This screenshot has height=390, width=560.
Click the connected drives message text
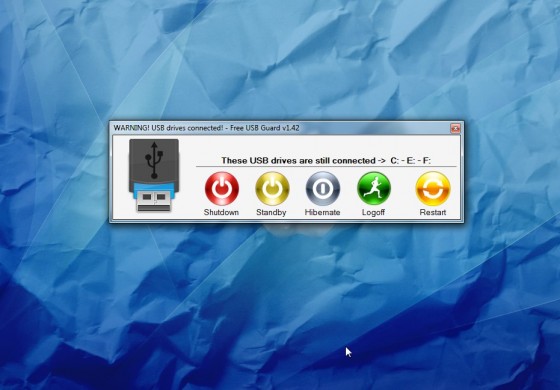click(326, 161)
